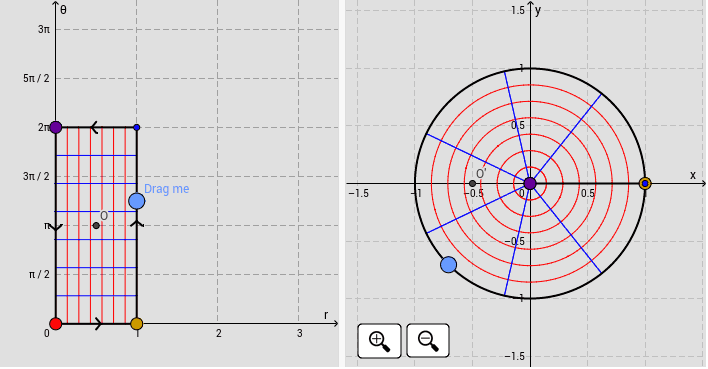Click the 'π / 2' axis label
The image size is (708, 369).
(39, 274)
